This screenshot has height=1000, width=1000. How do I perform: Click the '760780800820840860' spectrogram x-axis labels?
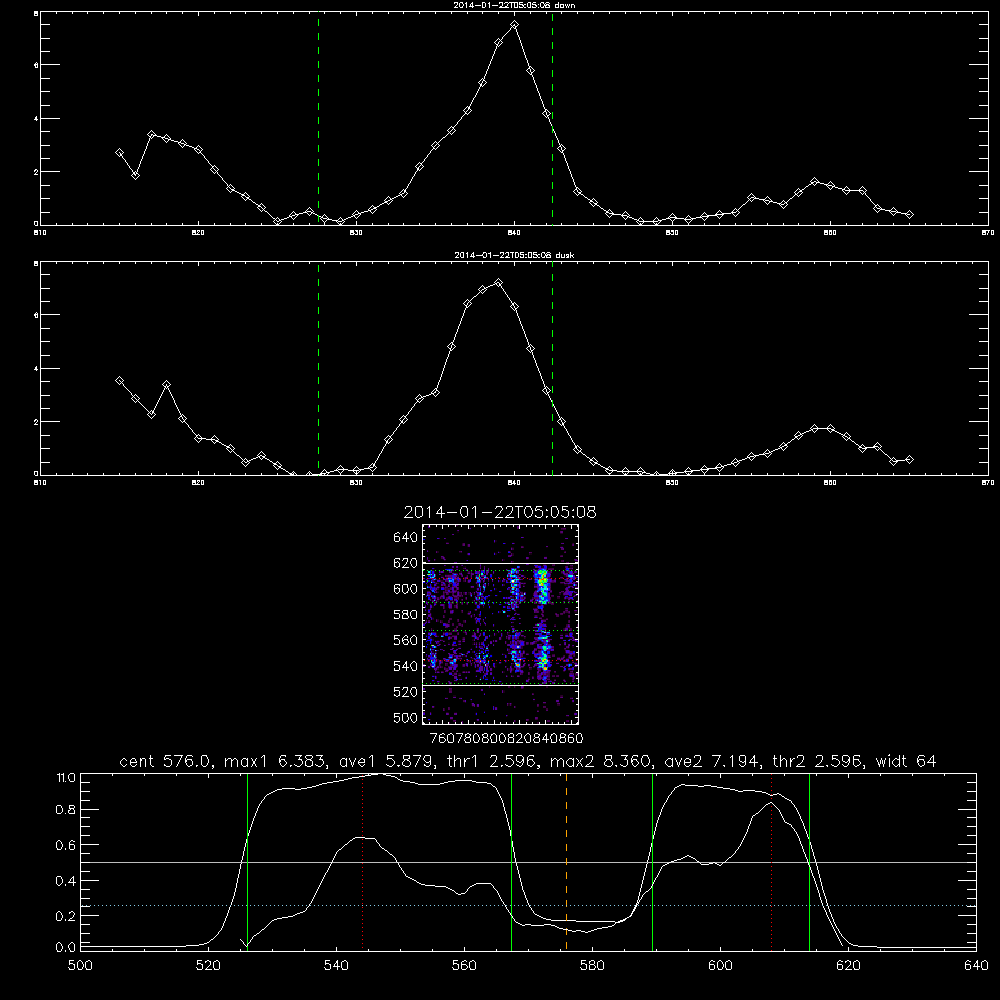[506, 738]
